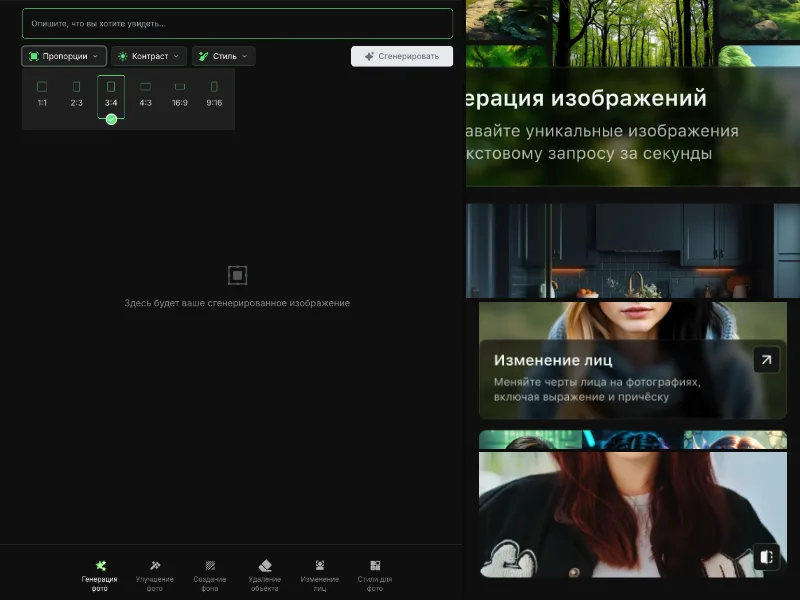Click the Сгенерировать button
Viewport: 800px width, 600px height.
pos(402,56)
